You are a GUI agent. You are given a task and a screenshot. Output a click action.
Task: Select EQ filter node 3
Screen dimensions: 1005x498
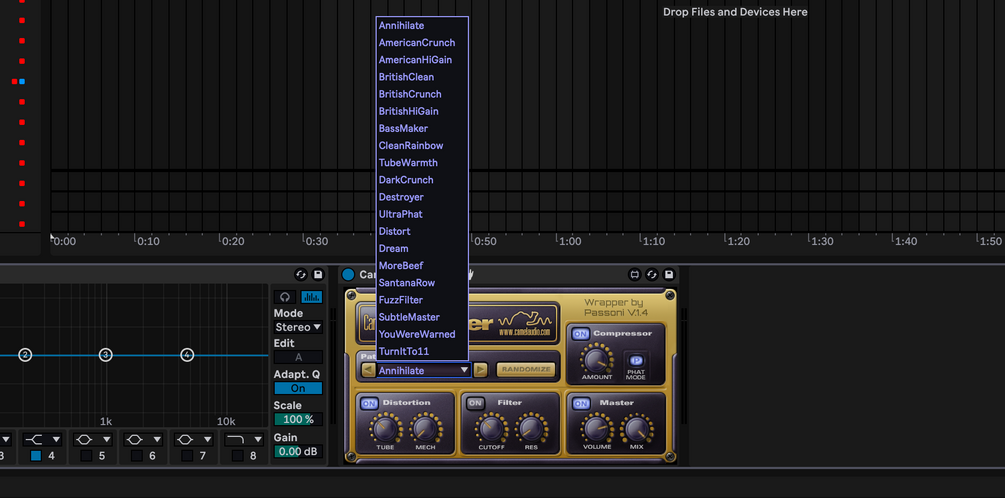106,354
